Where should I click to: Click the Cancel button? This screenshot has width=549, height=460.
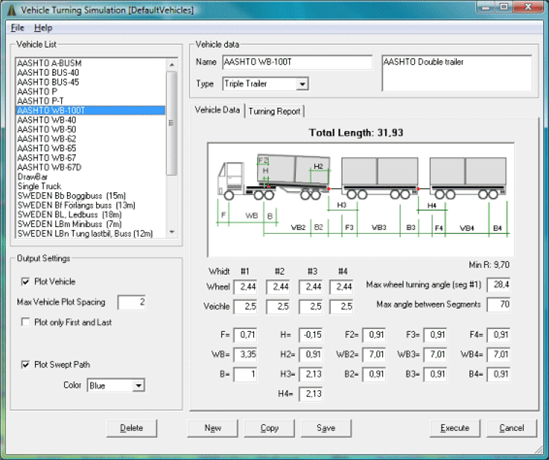click(x=512, y=428)
